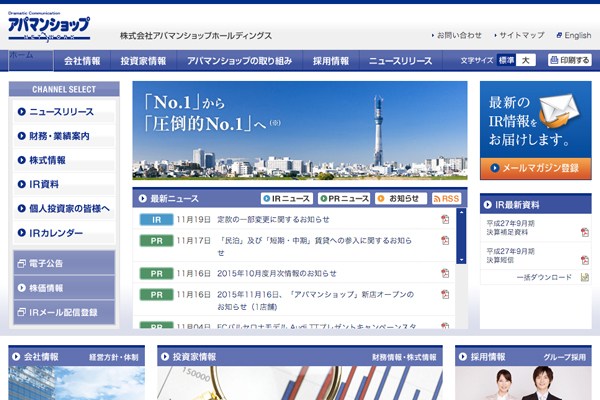Screen dimensions: 600x400
Task: Open the サイトマップ link
Action: point(522,35)
